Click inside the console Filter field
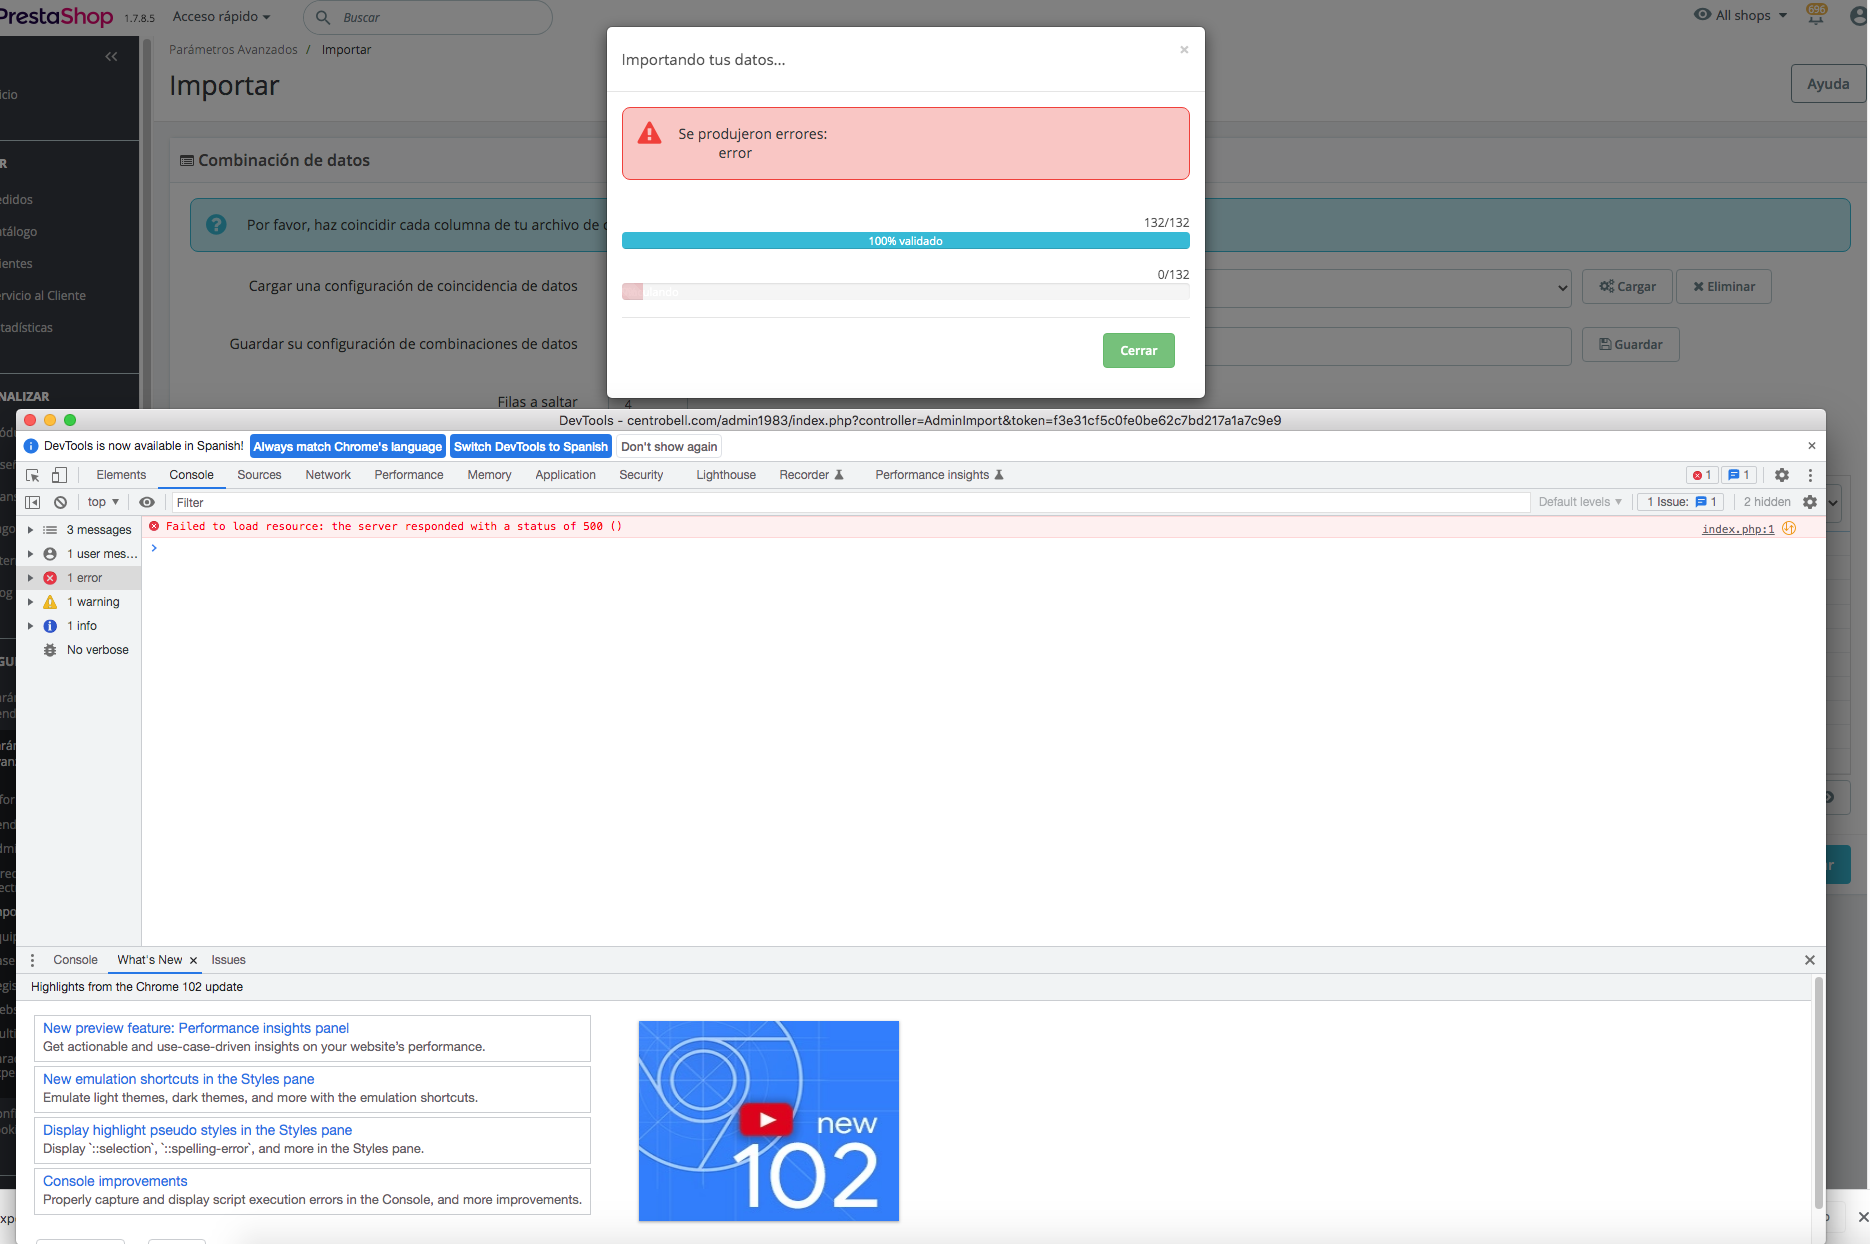 pyautogui.click(x=400, y=502)
